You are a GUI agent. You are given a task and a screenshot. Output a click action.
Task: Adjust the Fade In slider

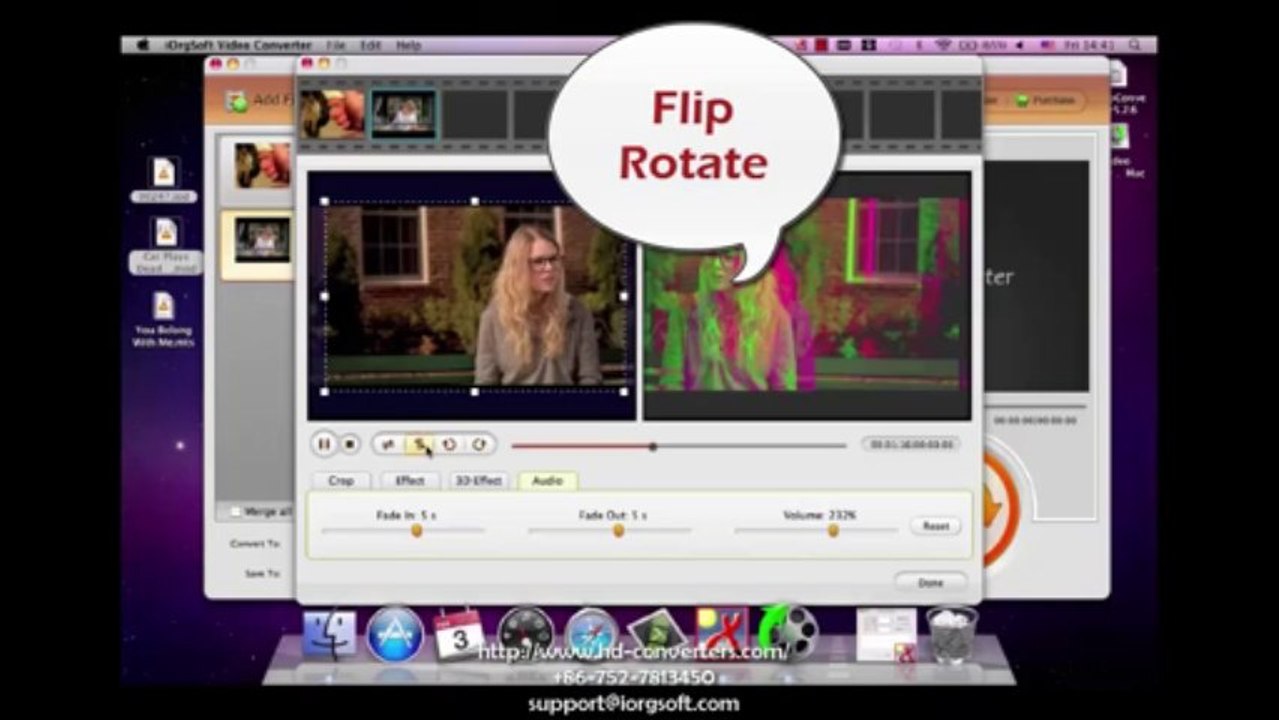(405, 531)
